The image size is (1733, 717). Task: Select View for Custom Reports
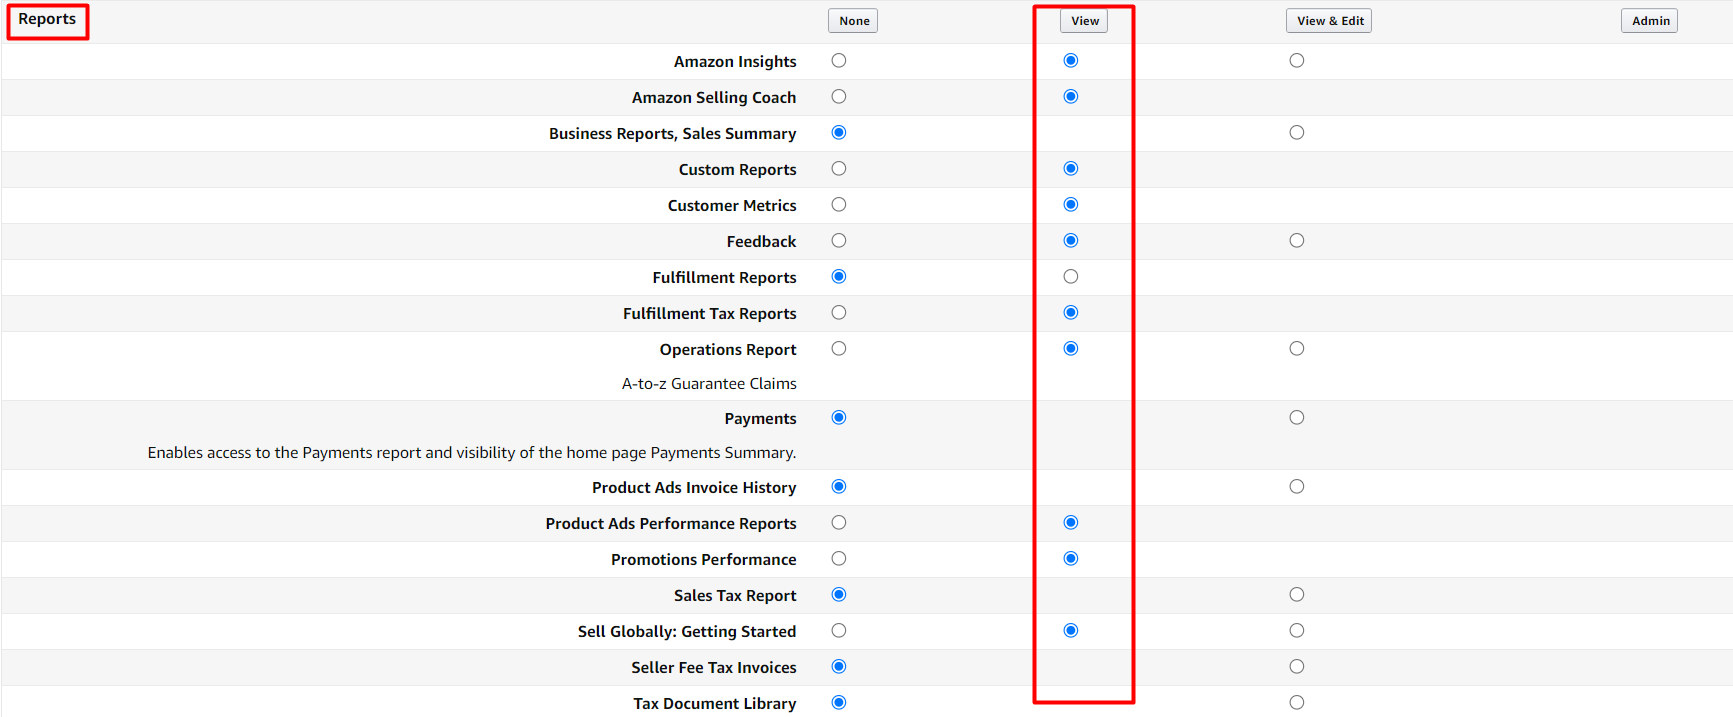[x=1071, y=169]
